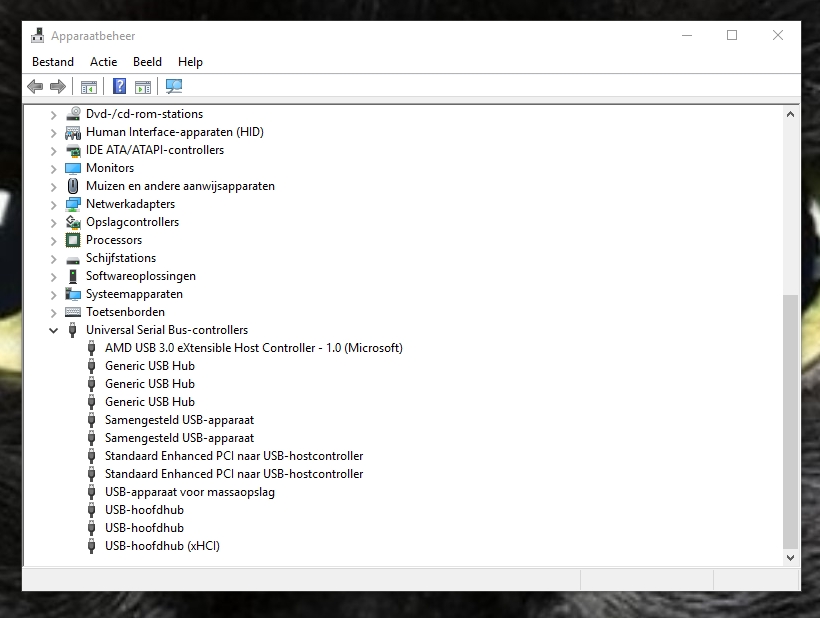This screenshot has height=618, width=820.
Task: Click the scrollbar down arrow
Action: pyautogui.click(x=790, y=558)
